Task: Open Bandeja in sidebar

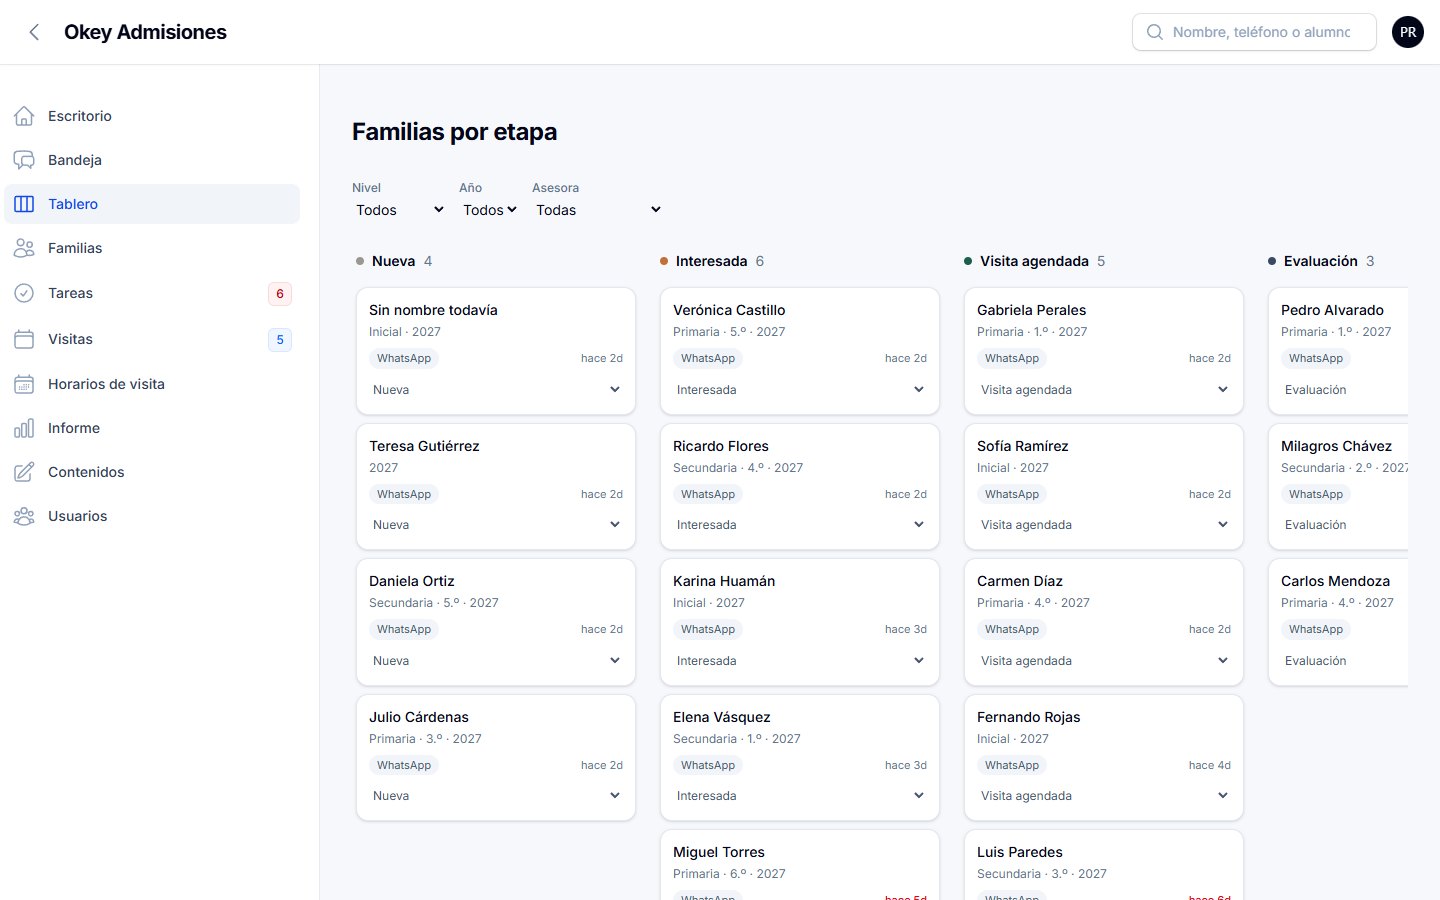Action: [x=152, y=160]
